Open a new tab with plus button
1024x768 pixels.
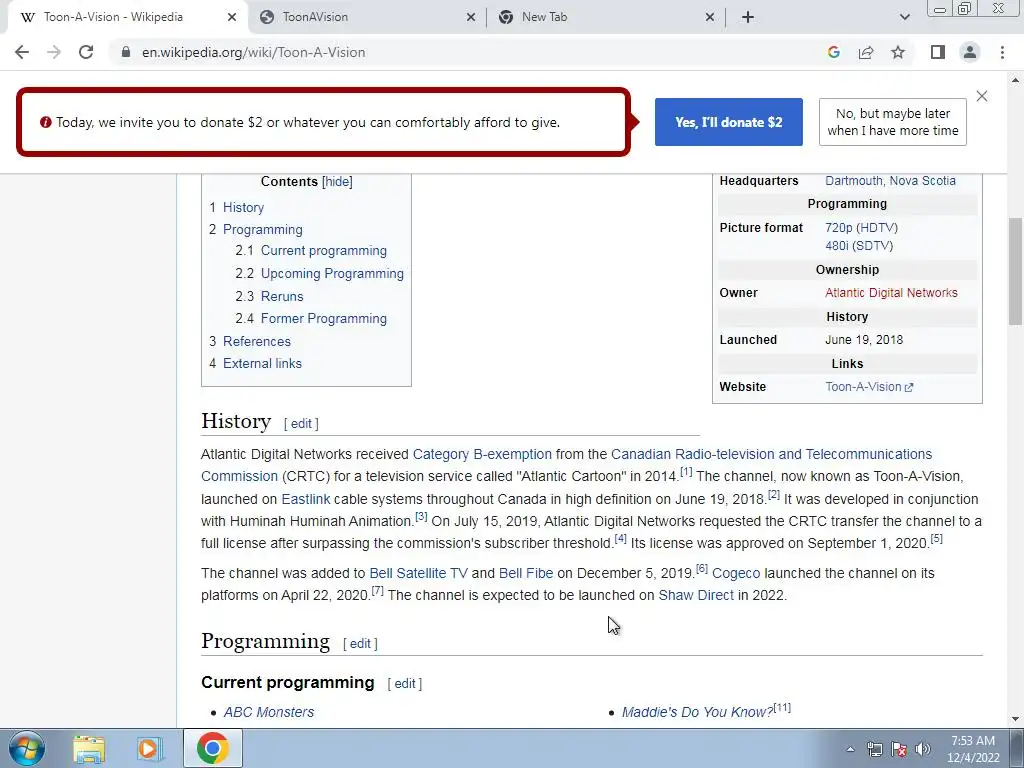[748, 17]
